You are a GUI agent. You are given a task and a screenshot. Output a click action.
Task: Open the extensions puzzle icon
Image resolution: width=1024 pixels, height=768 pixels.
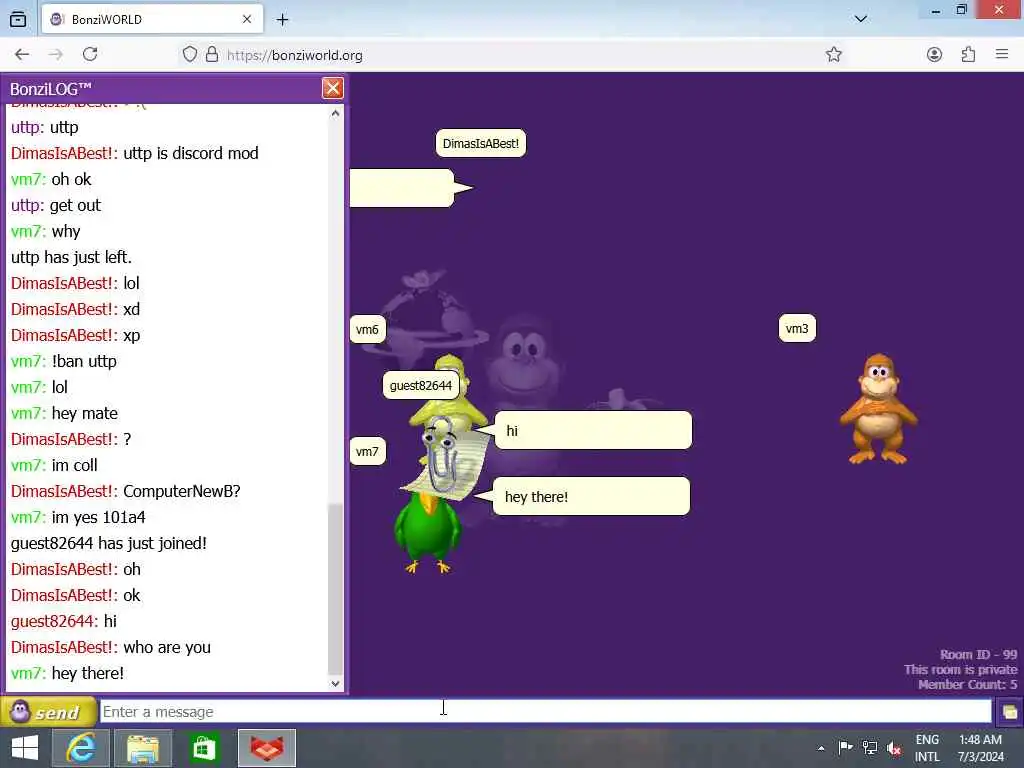[x=968, y=55]
